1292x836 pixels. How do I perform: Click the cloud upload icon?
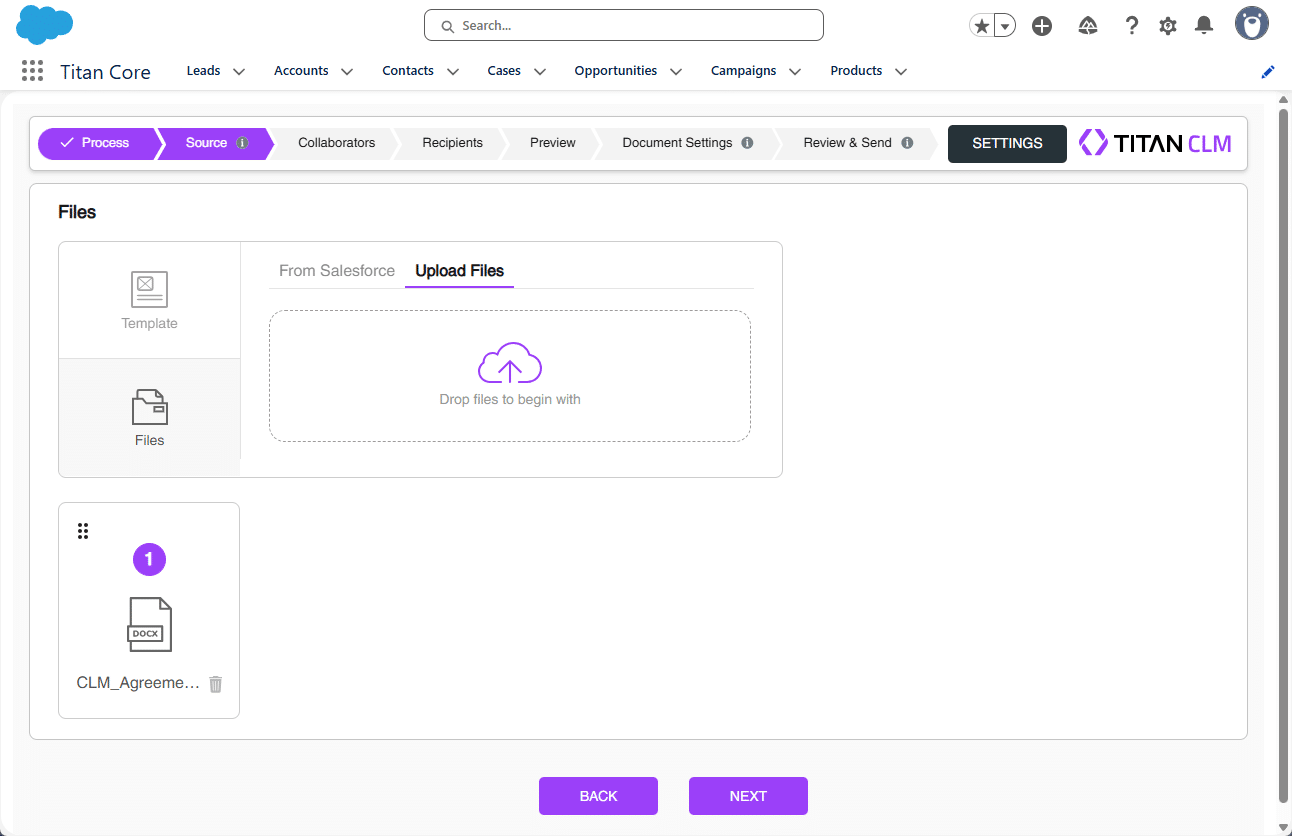click(510, 363)
